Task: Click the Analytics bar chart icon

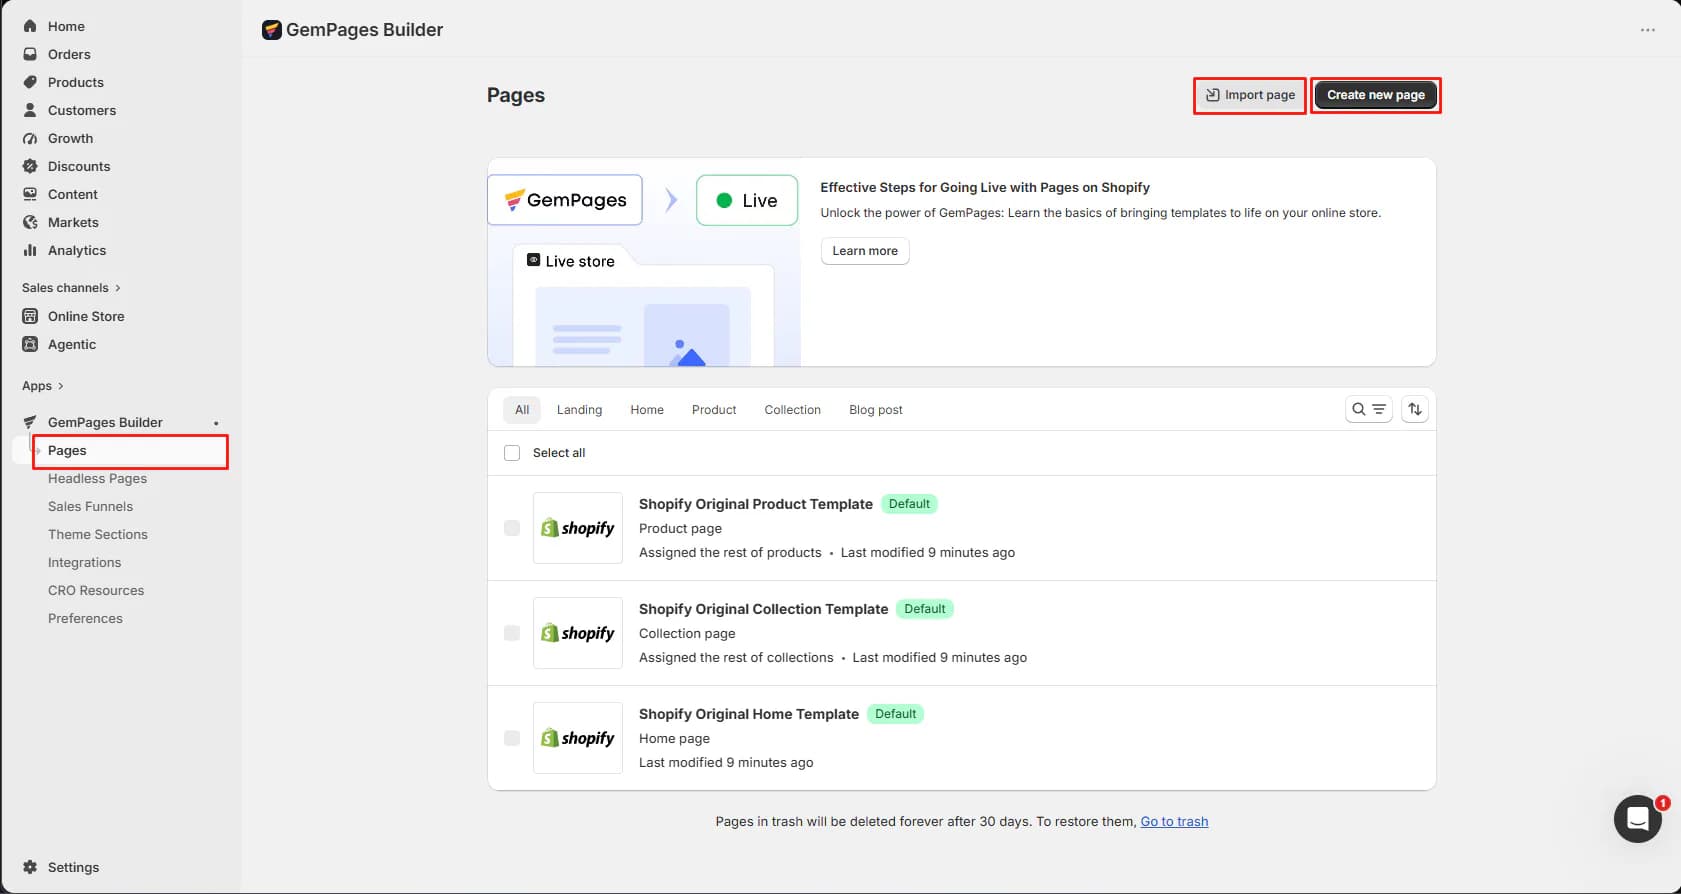Action: pos(30,250)
